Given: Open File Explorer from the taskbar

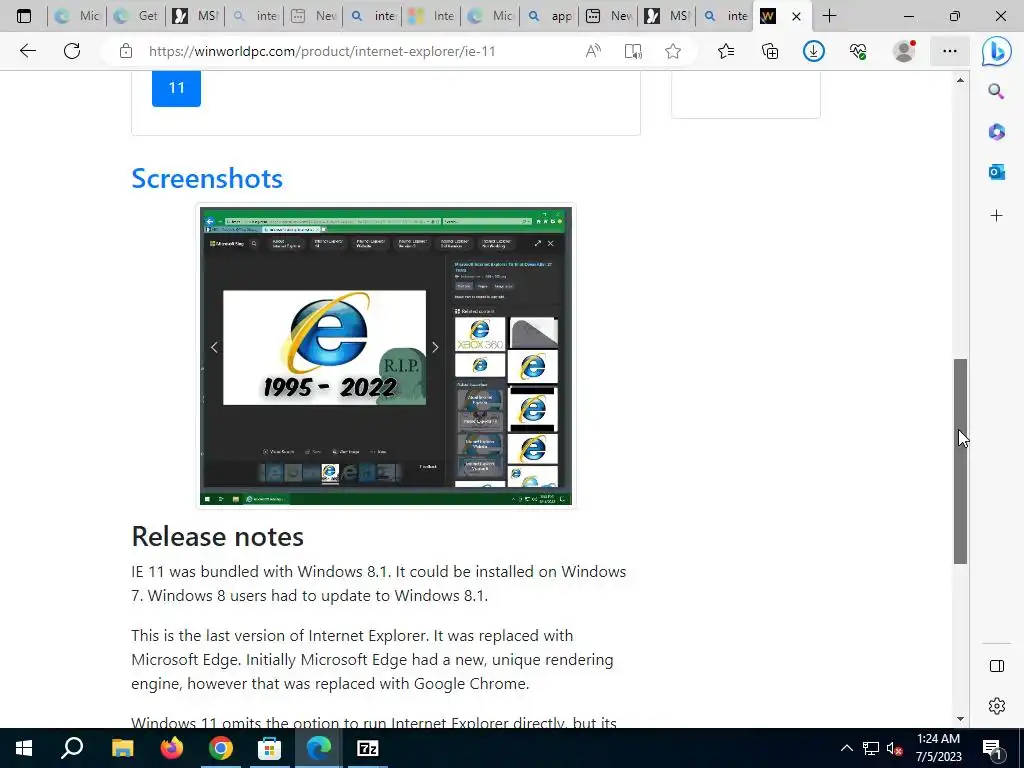Looking at the screenshot, I should click(122, 748).
